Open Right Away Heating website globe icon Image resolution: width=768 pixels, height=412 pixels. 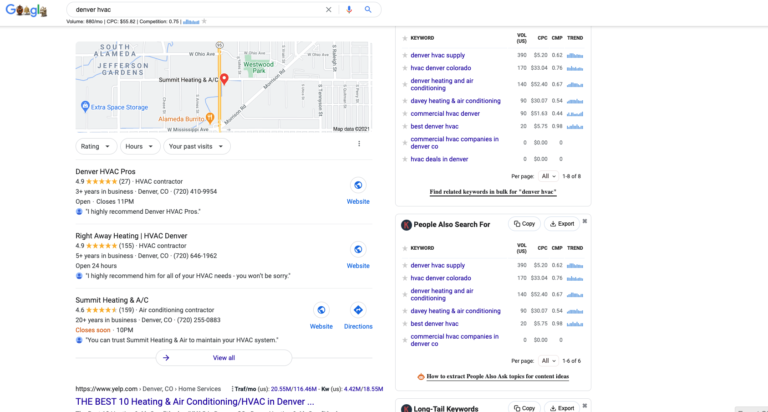pos(358,249)
